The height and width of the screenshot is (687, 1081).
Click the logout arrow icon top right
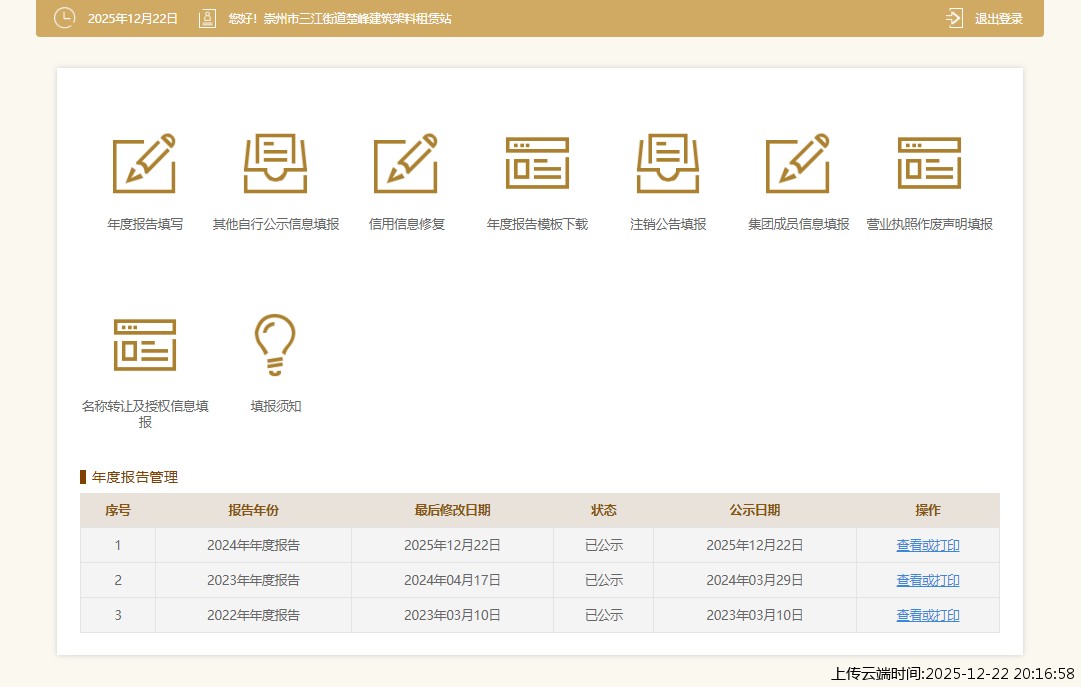pos(953,18)
